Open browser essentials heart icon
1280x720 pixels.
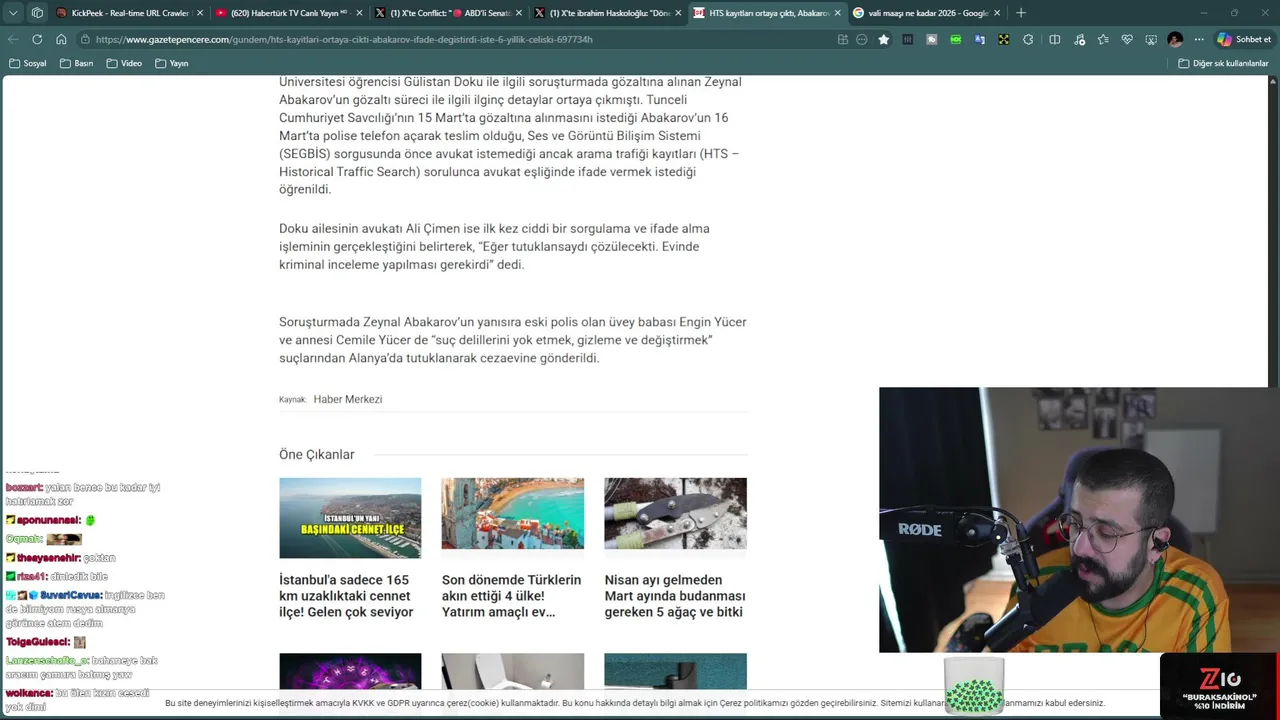click(x=1127, y=39)
